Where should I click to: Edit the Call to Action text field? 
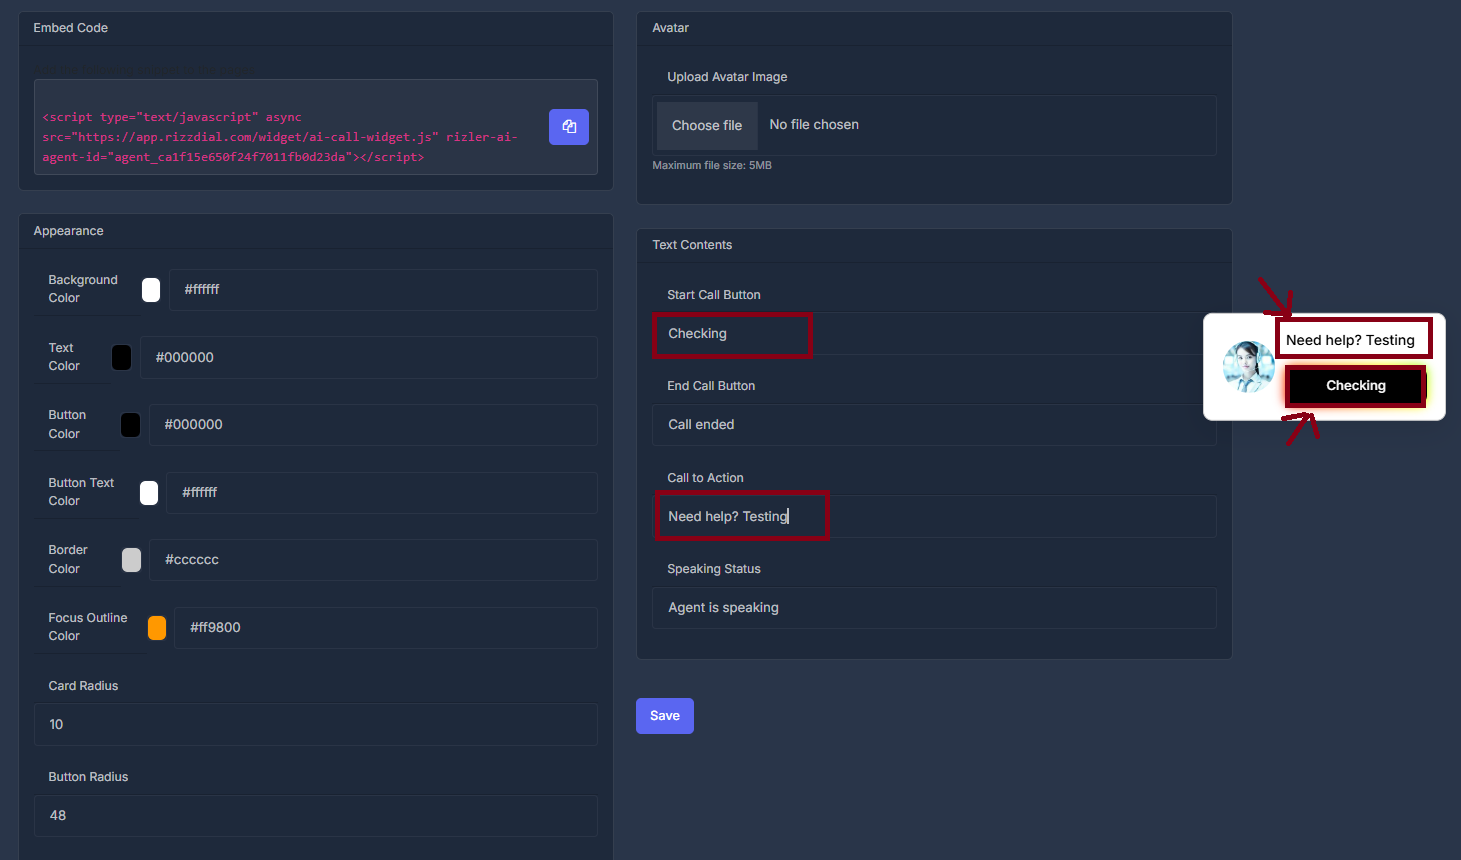tap(934, 517)
